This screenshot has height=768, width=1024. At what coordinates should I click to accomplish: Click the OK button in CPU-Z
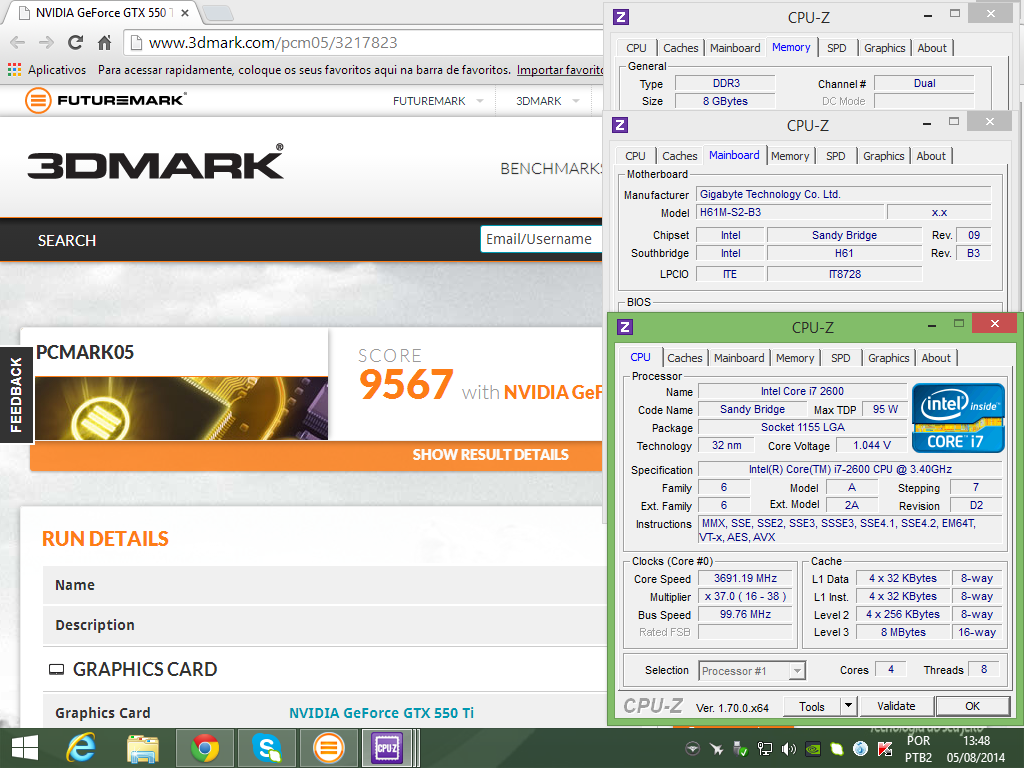[x=972, y=706]
